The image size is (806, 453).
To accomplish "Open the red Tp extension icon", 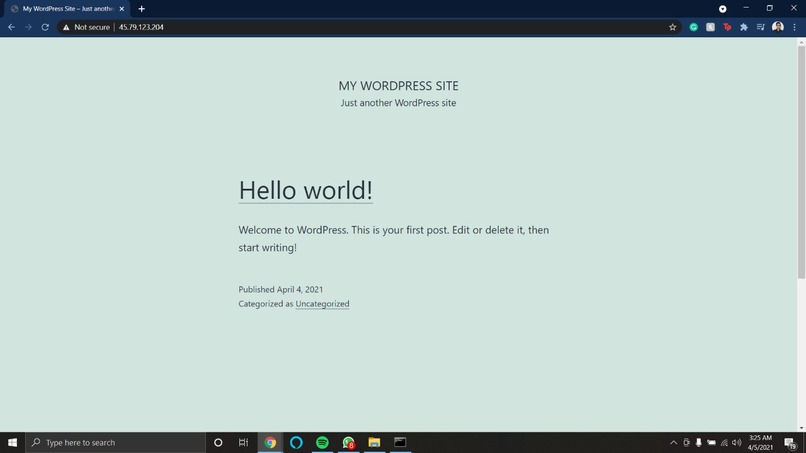I will pos(727,27).
